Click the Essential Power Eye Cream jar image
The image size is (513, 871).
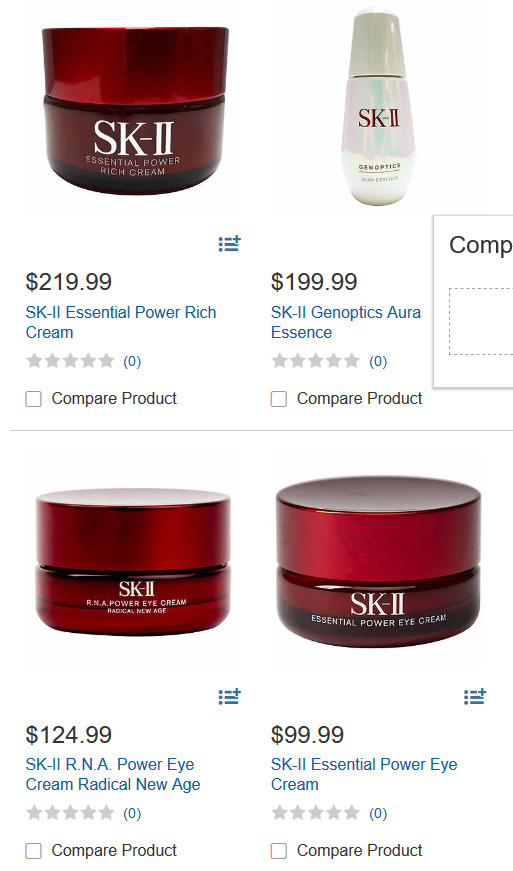379,561
